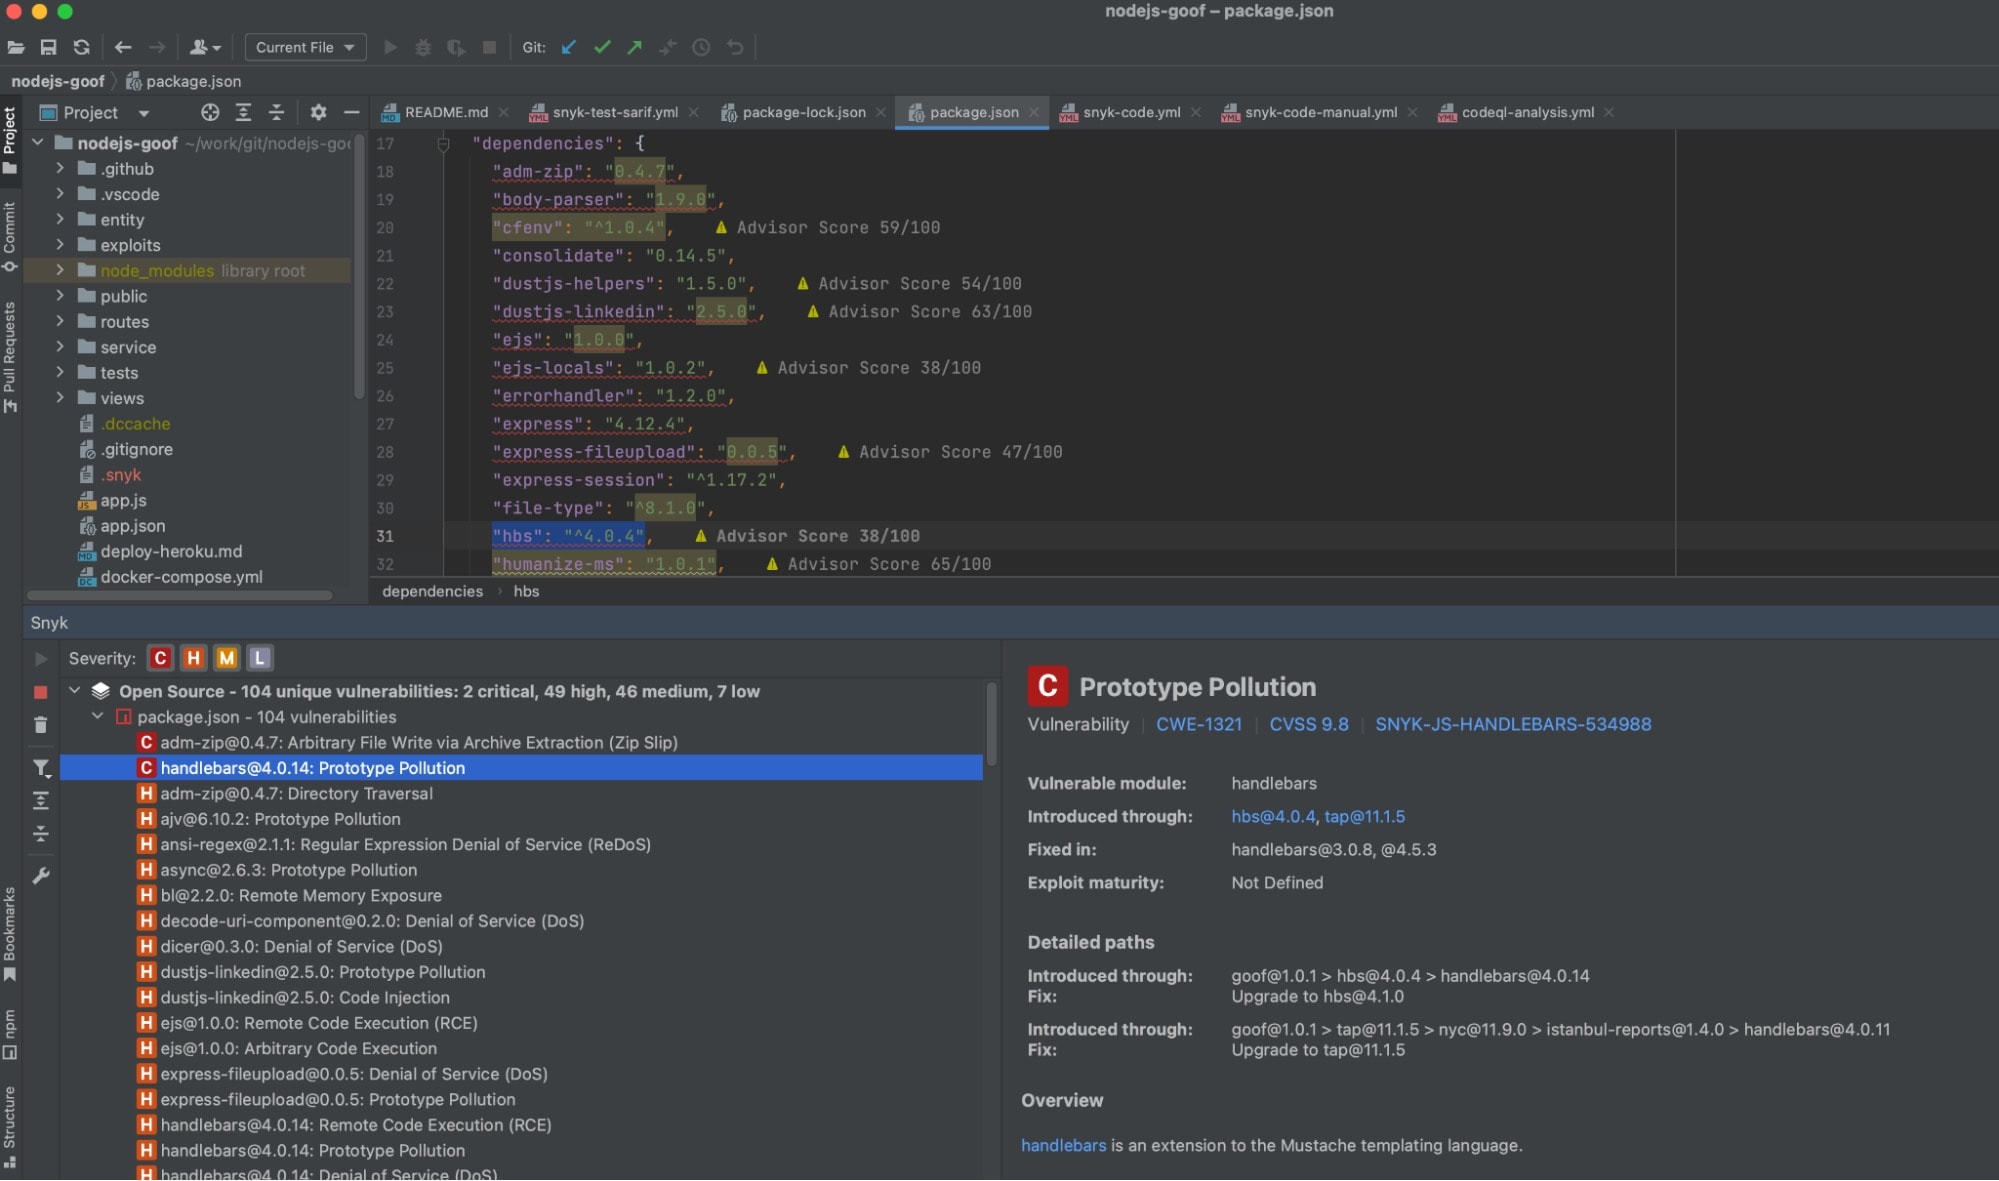The image size is (1999, 1181).
Task: Click Snyk clean trash icon
Action: 41,725
